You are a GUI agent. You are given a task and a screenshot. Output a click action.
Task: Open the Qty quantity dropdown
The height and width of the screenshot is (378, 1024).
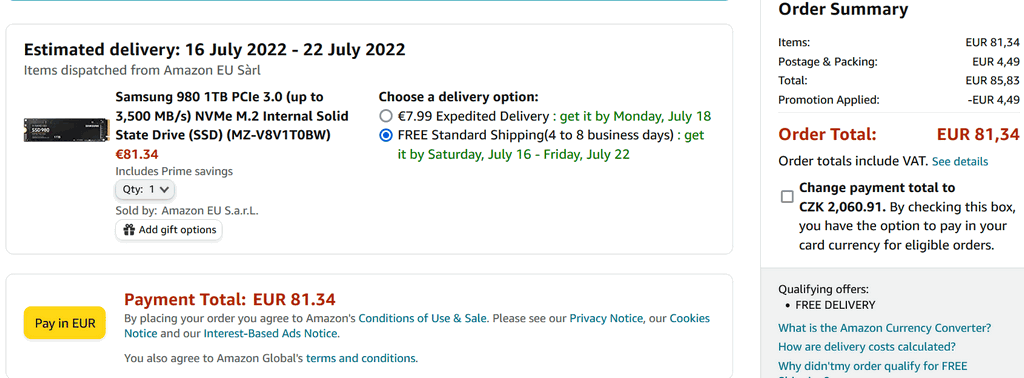(x=145, y=189)
